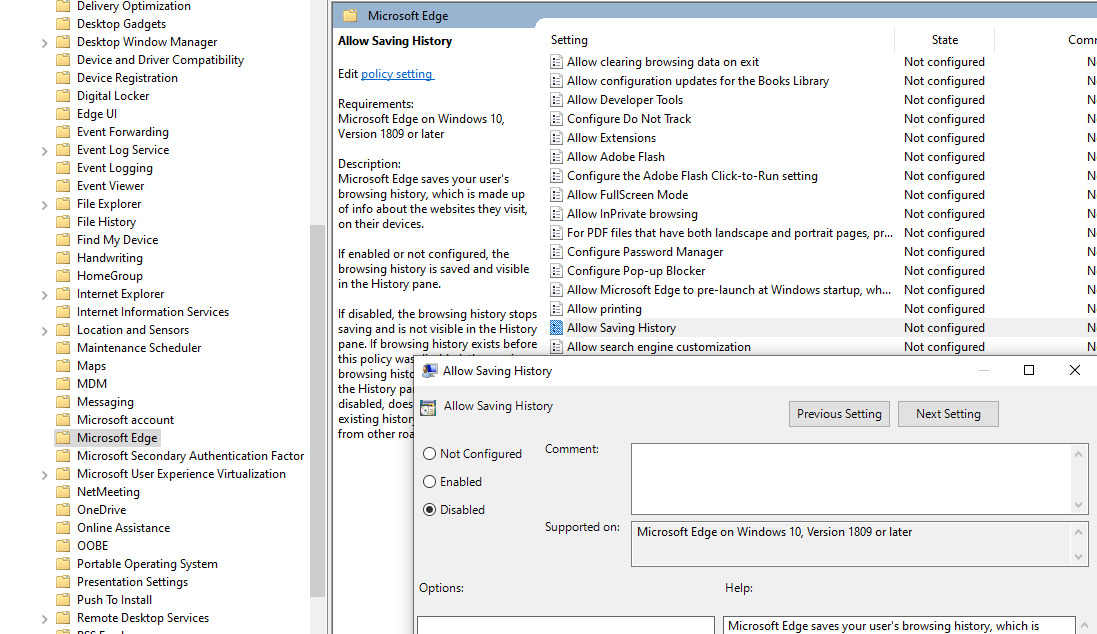Sort by the State column header
The image size is (1097, 634).
(944, 40)
